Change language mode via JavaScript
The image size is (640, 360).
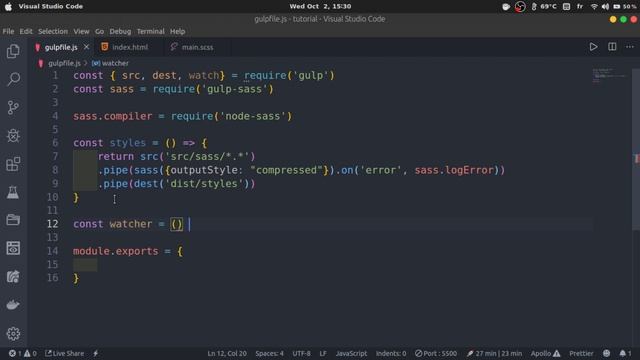coord(351,353)
